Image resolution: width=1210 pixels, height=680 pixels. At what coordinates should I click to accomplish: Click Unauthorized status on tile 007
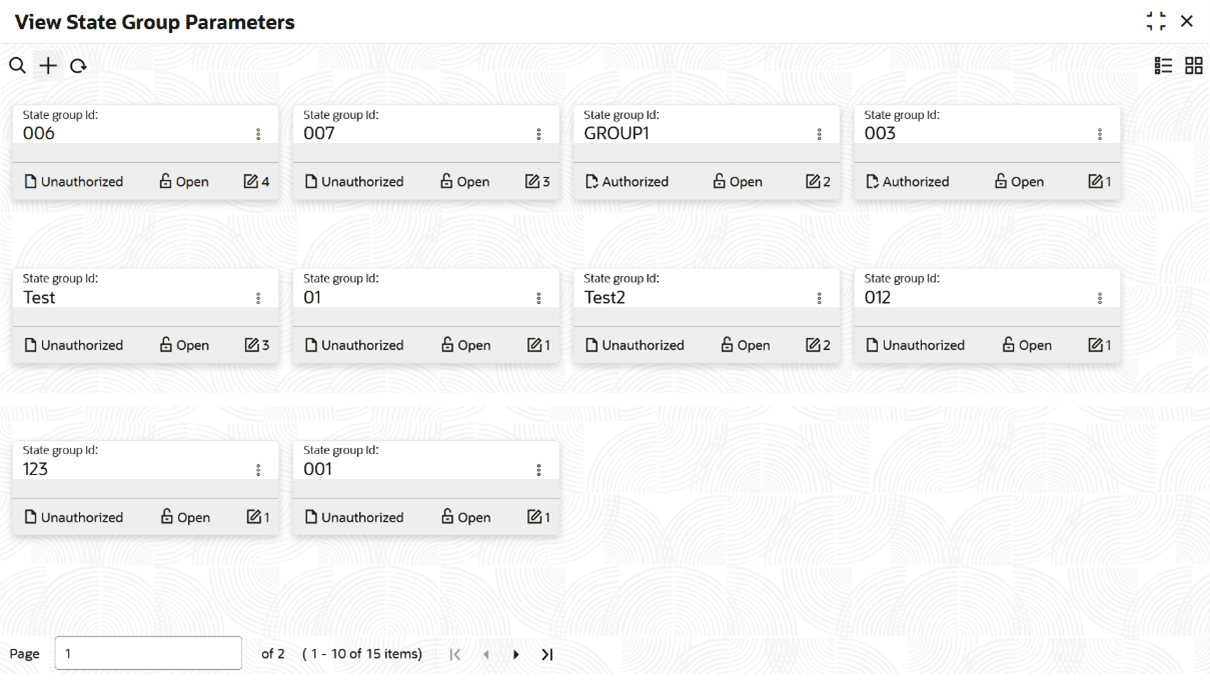tap(353, 182)
